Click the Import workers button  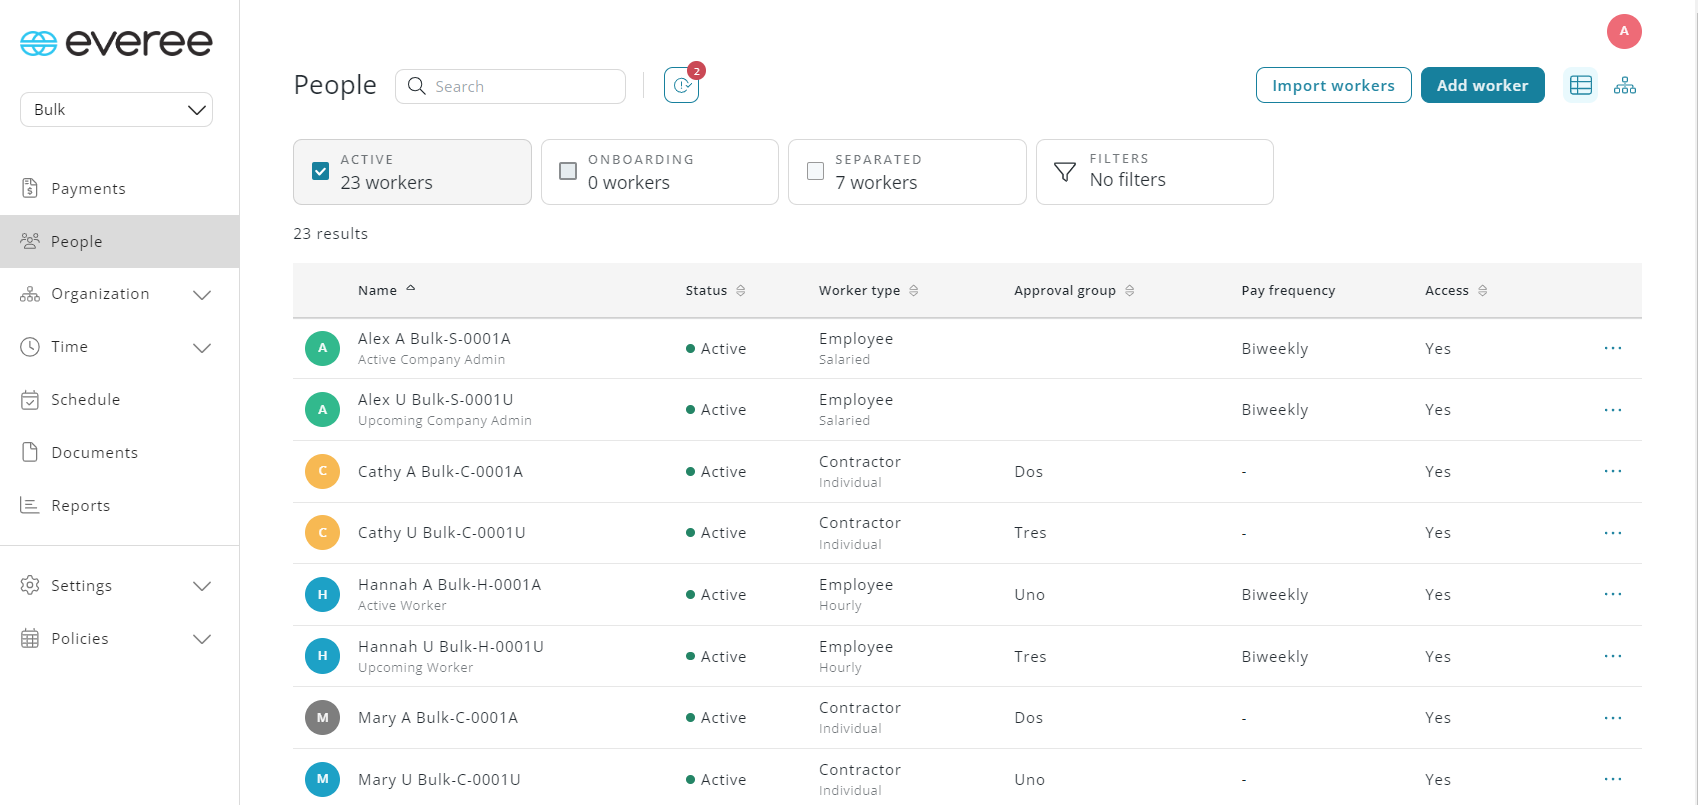pos(1334,85)
